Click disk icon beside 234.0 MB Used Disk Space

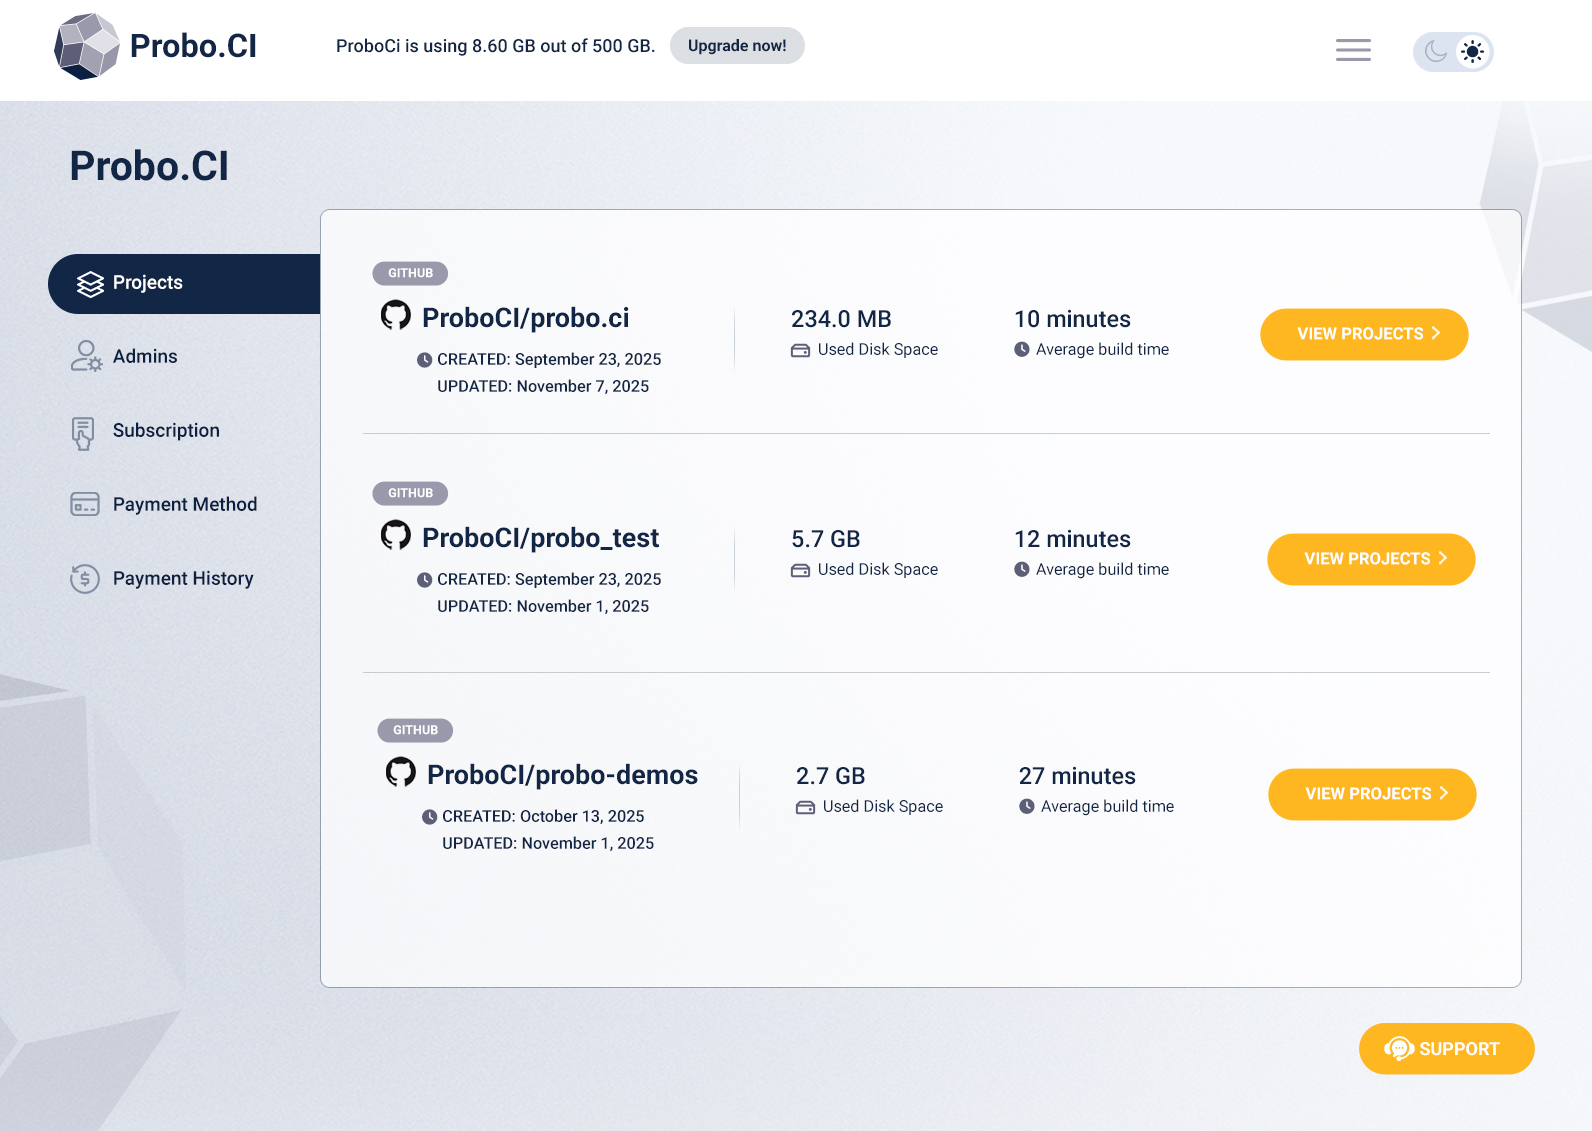pyautogui.click(x=800, y=350)
